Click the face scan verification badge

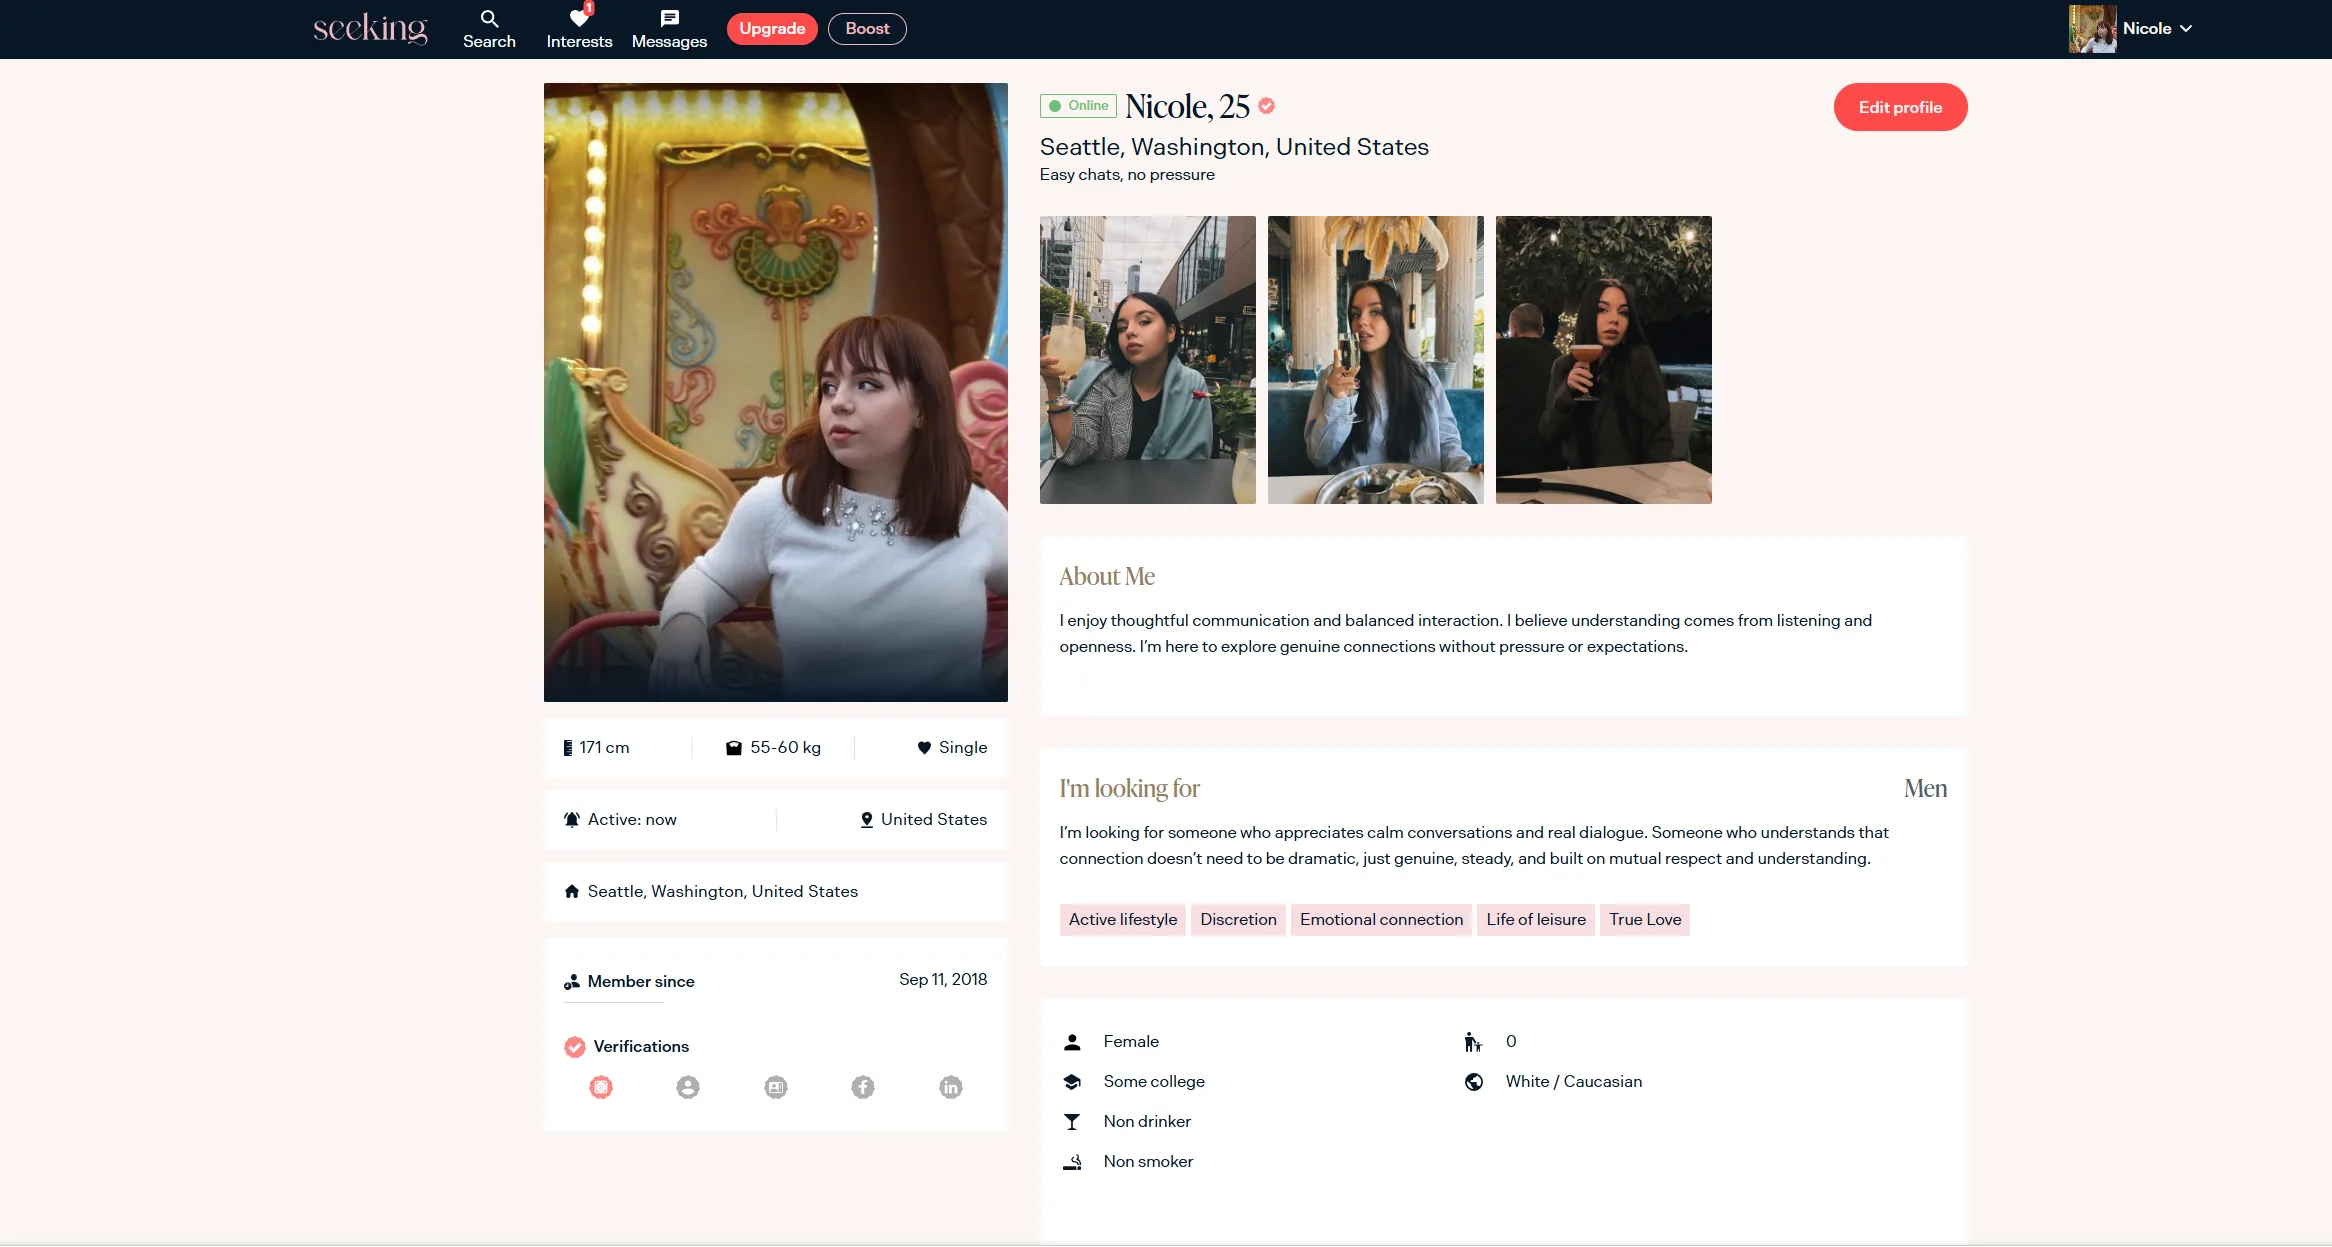(601, 1087)
